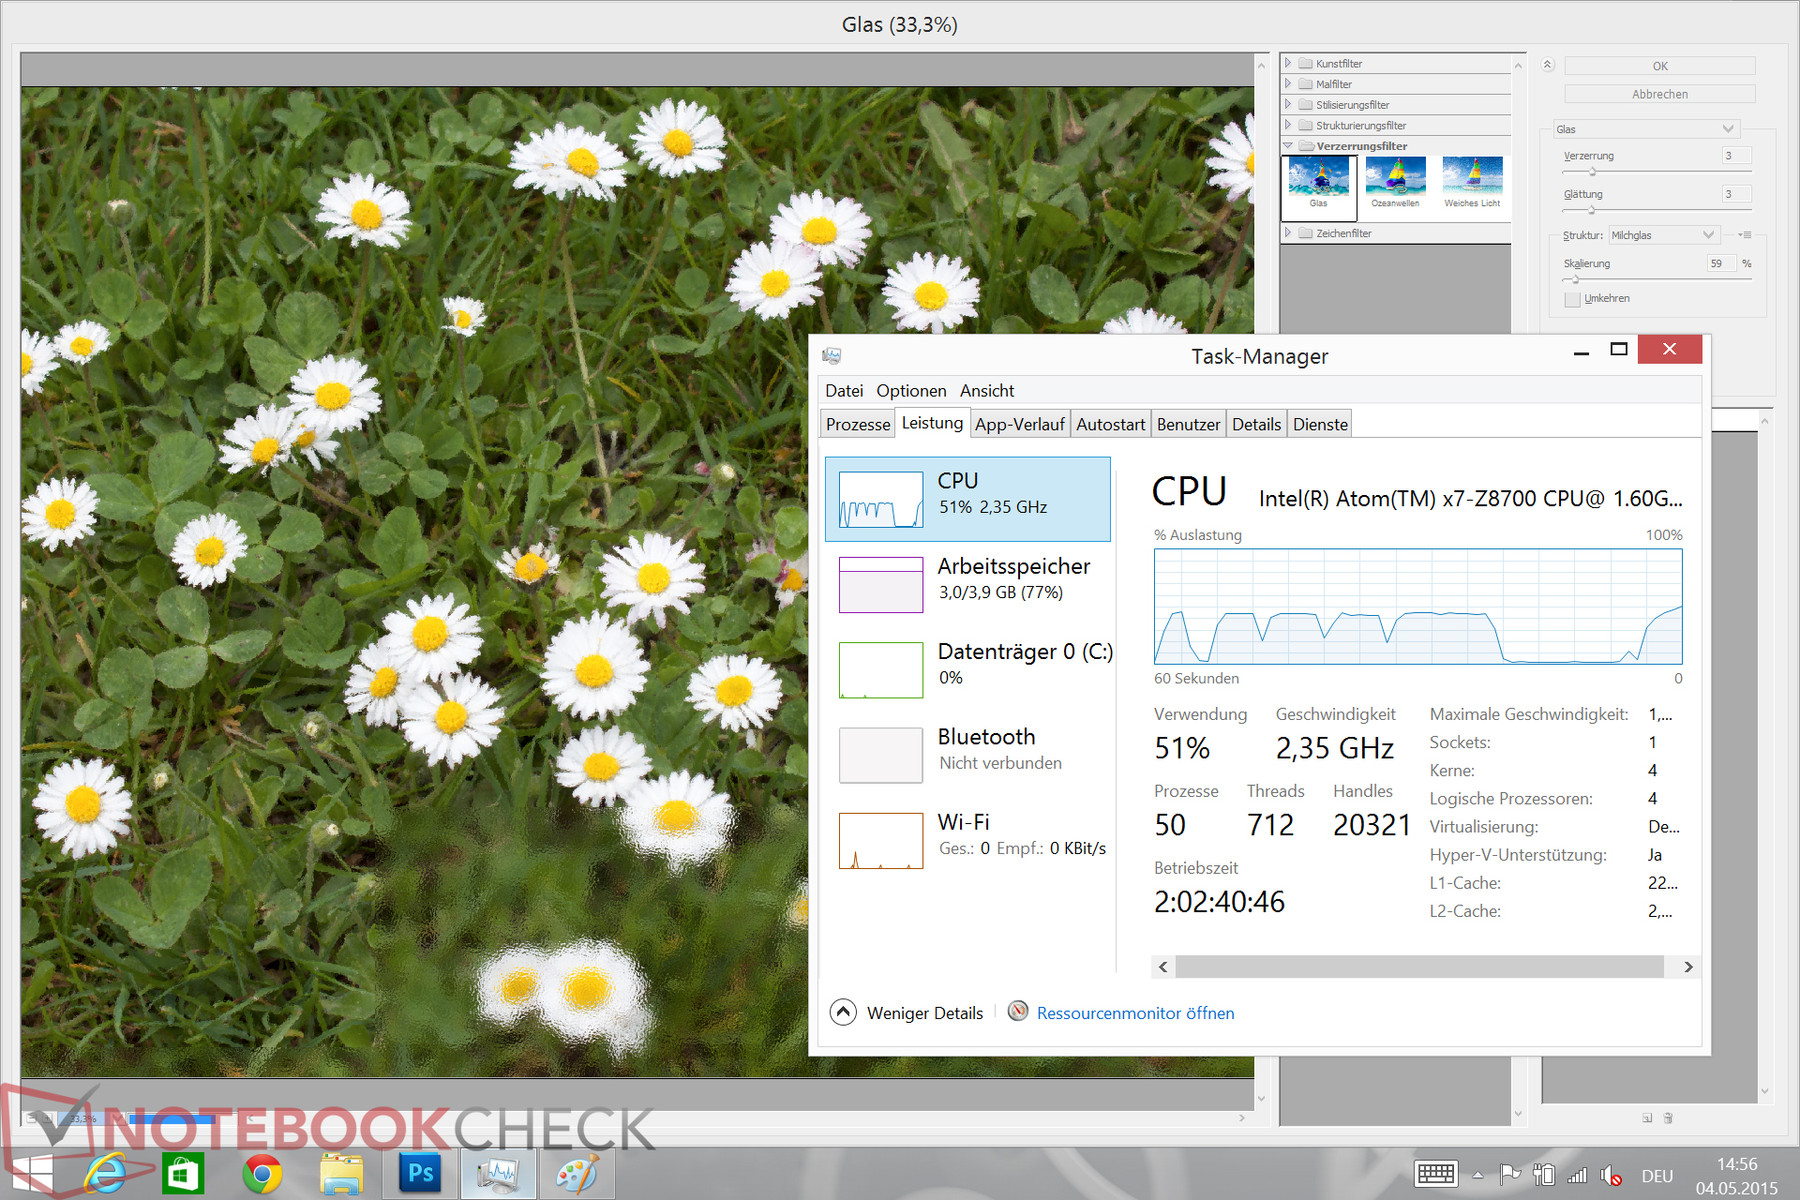1800x1200 pixels.
Task: Open Windows Store from taskbar
Action: [x=183, y=1174]
